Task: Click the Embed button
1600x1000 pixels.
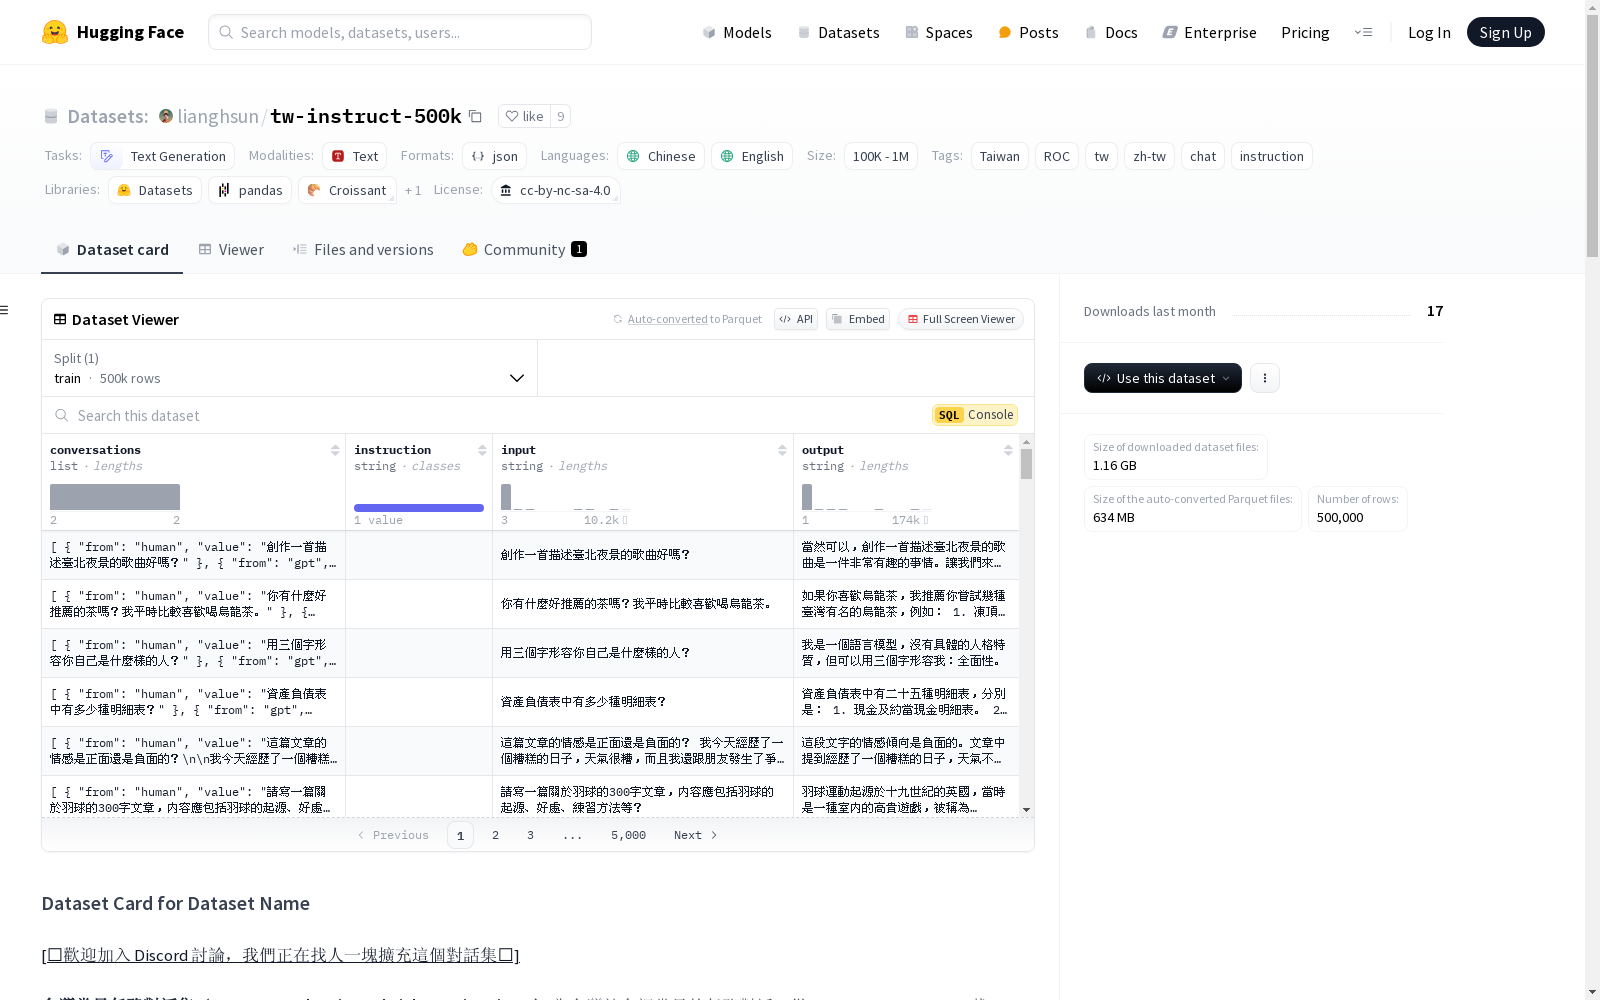Action: pyautogui.click(x=858, y=319)
